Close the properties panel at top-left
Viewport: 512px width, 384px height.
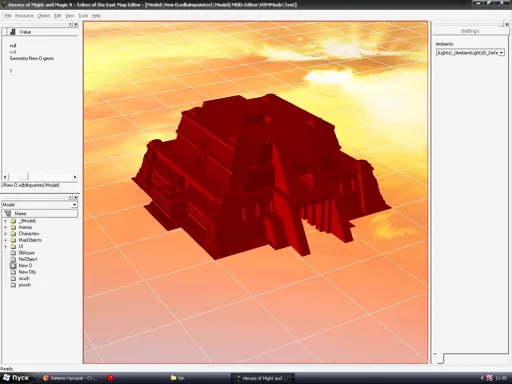(76, 24)
